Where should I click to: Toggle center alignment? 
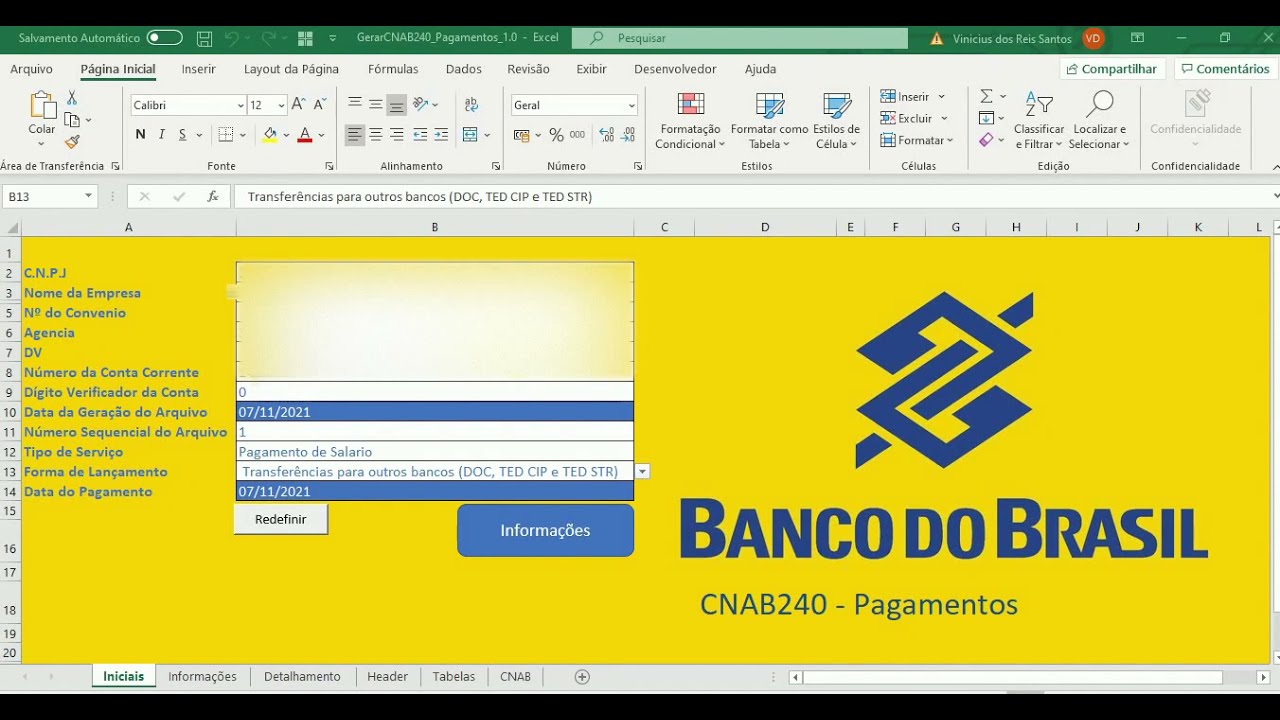click(x=376, y=134)
